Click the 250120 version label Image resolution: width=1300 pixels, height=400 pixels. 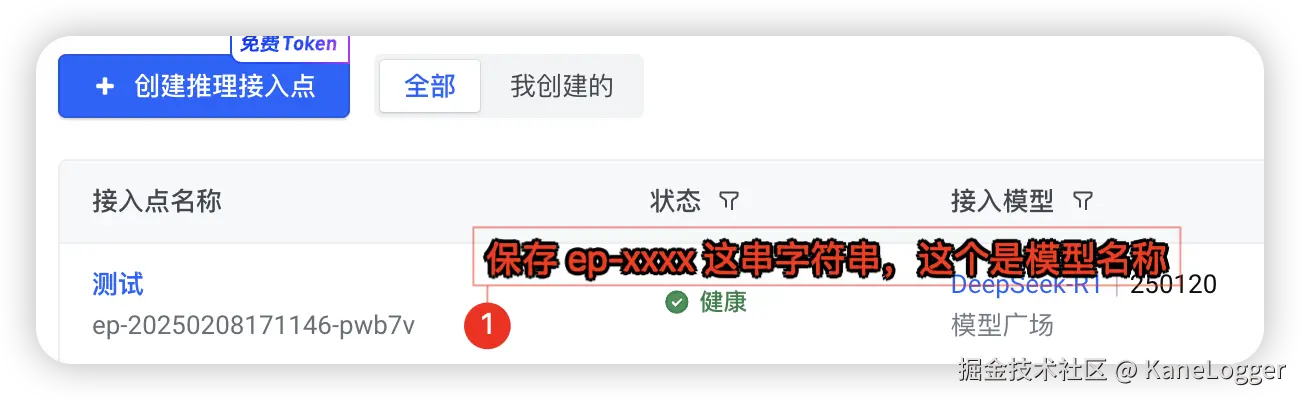(x=1174, y=285)
